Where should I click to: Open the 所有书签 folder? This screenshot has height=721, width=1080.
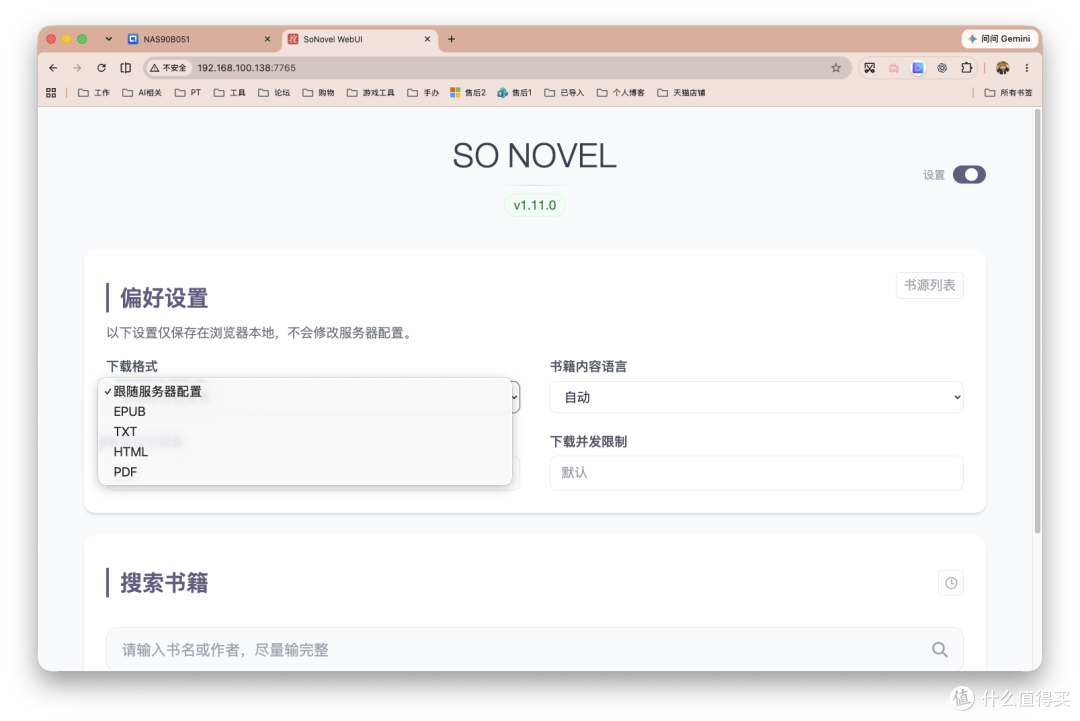(x=1008, y=92)
